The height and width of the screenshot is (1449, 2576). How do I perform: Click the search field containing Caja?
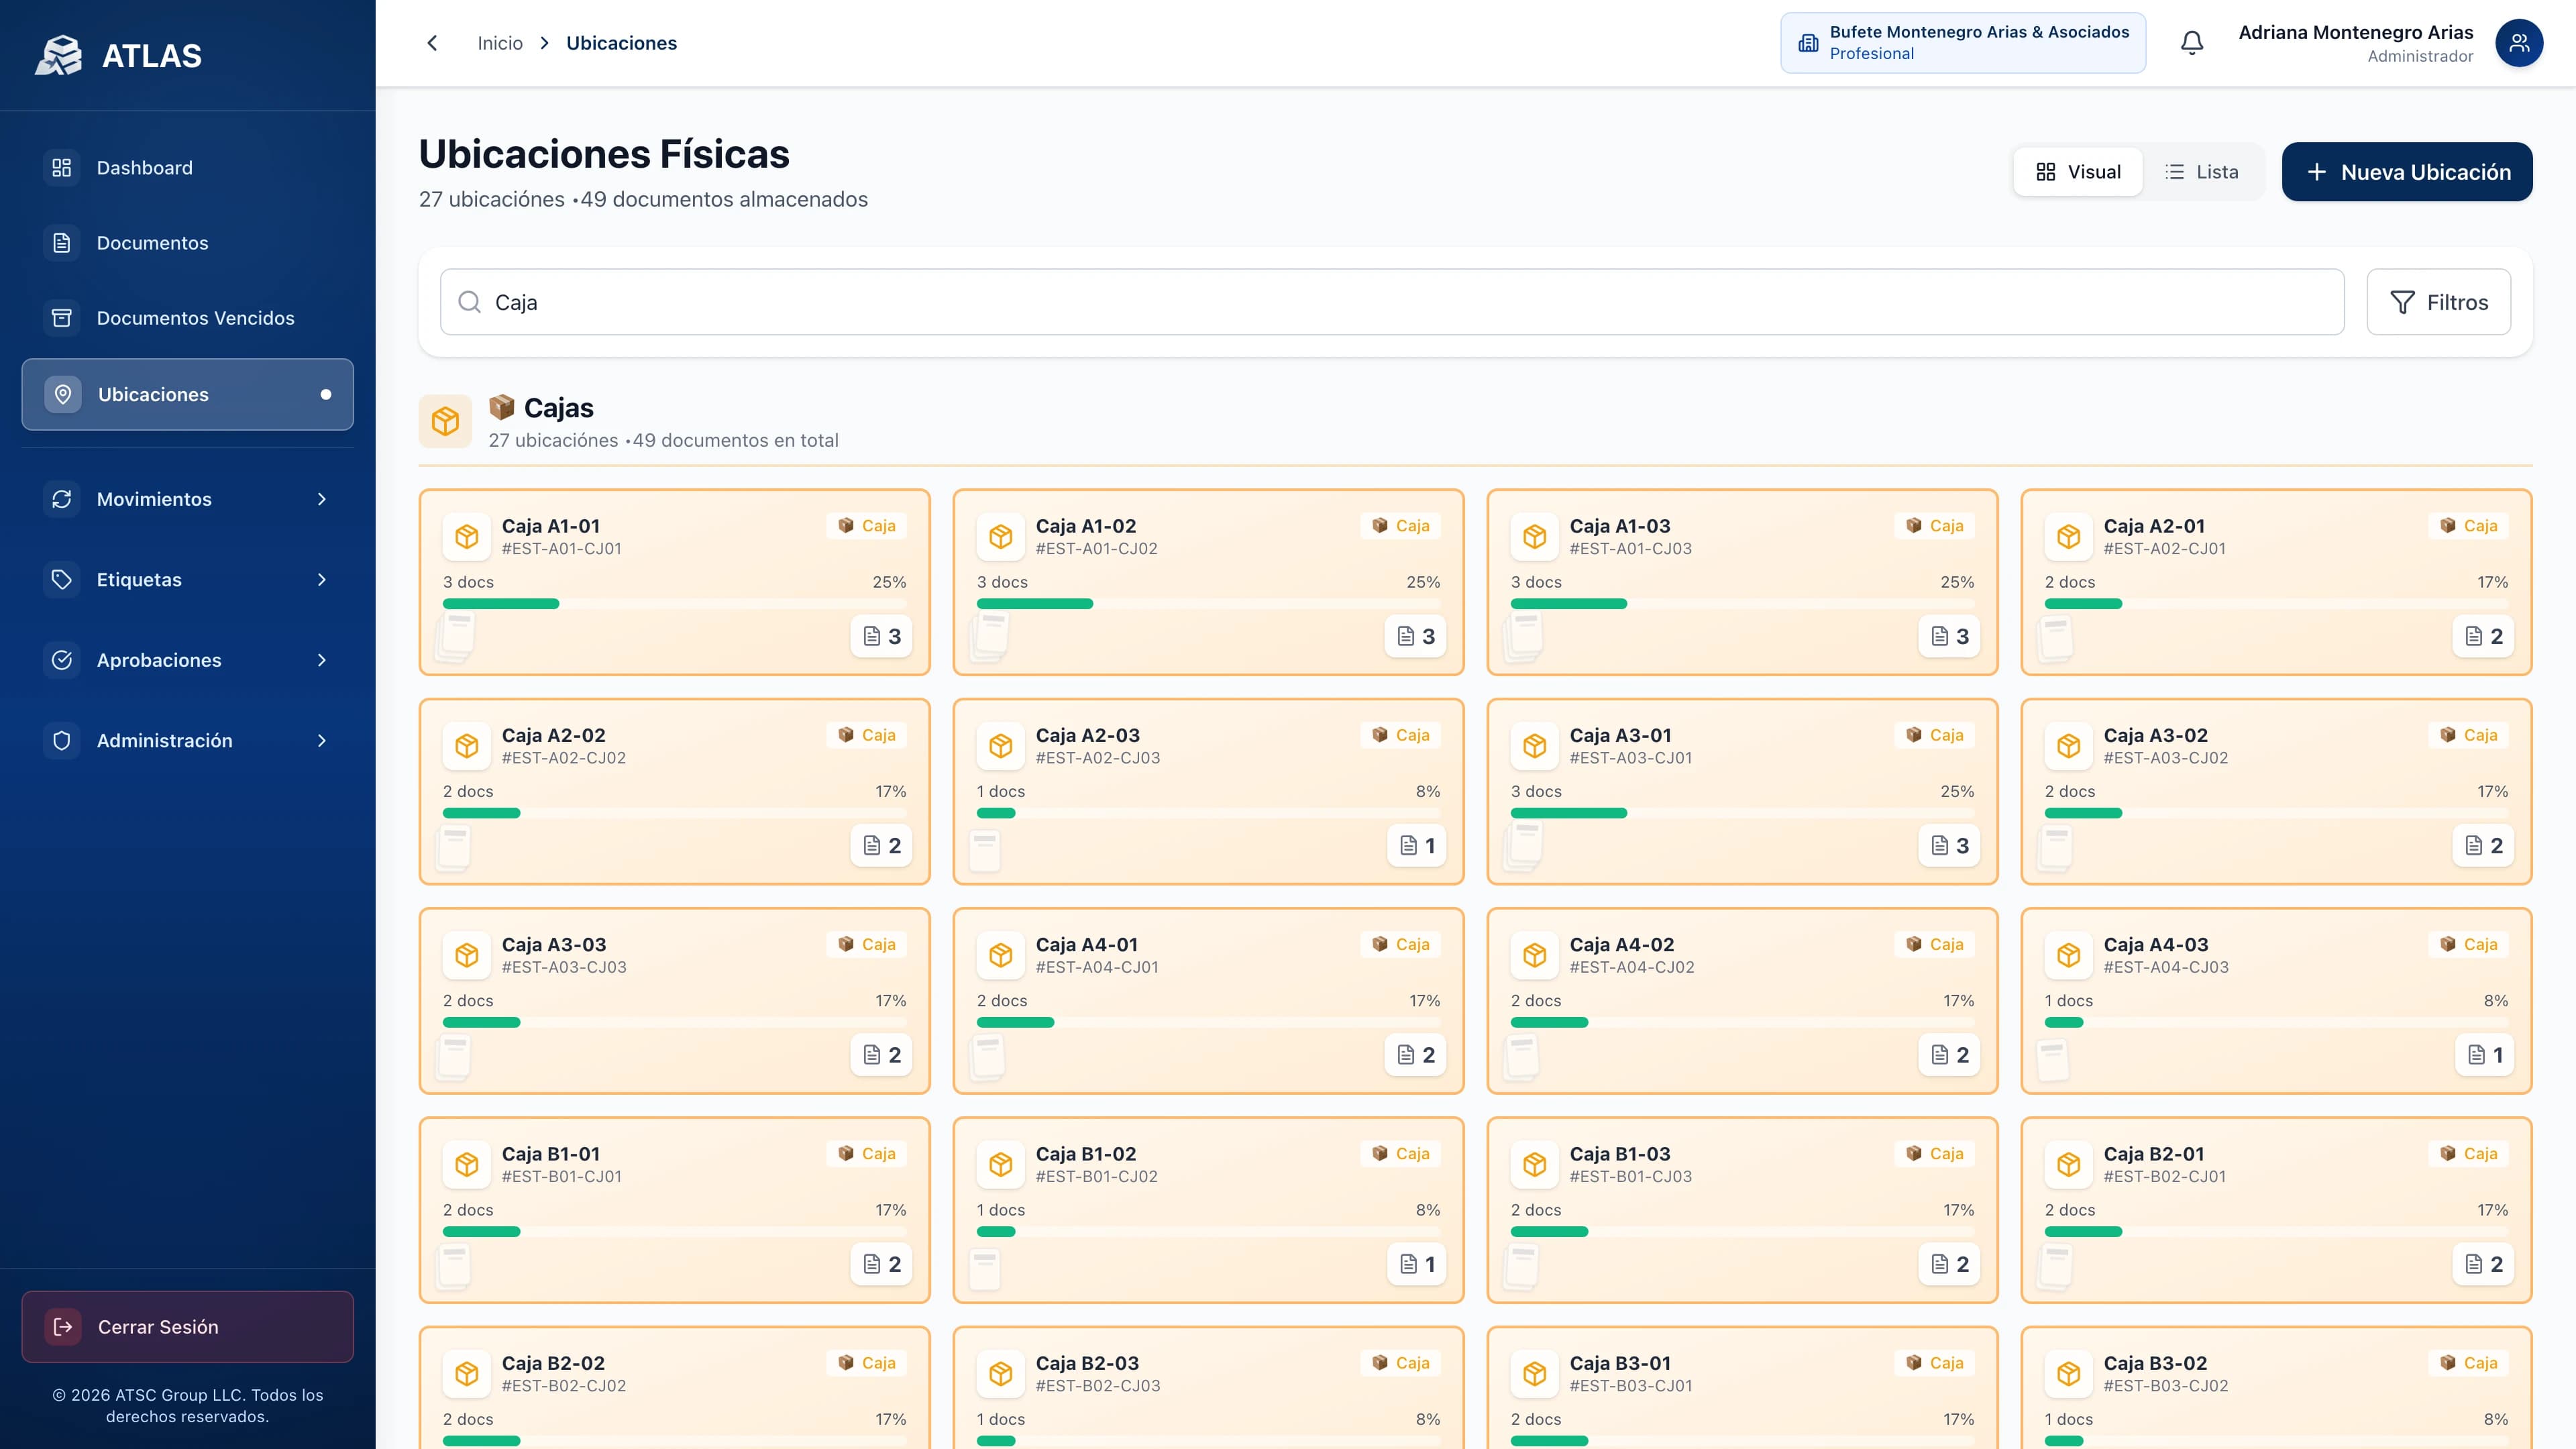pyautogui.click(x=1392, y=302)
